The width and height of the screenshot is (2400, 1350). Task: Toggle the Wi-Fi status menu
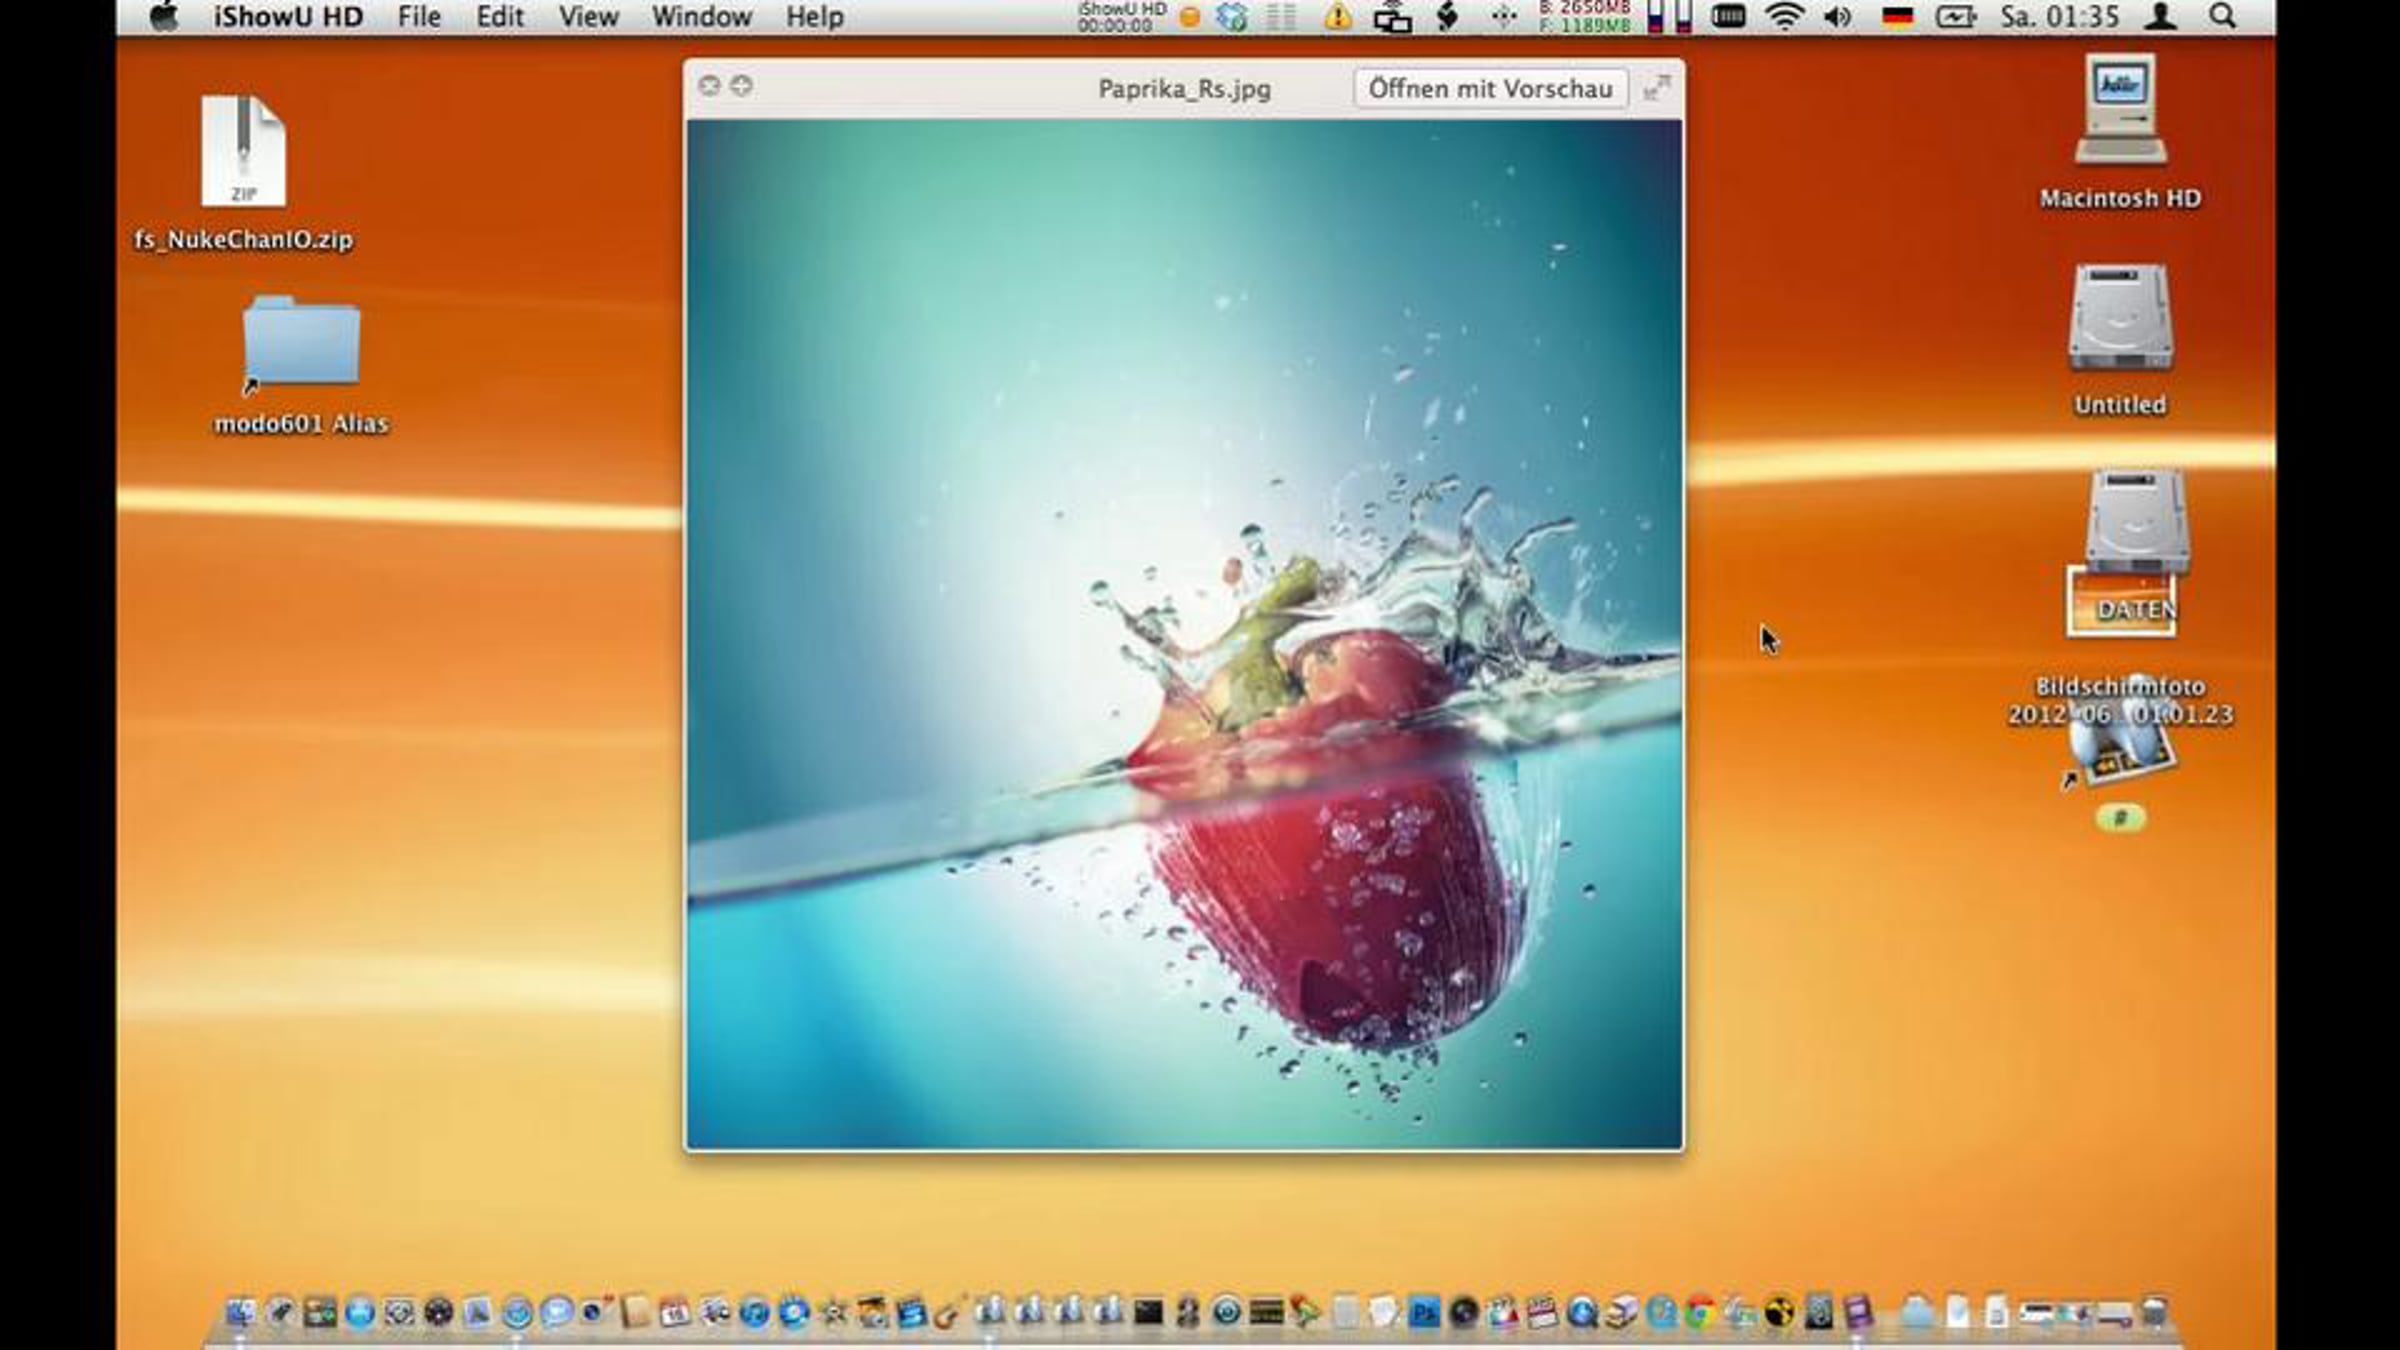[x=1785, y=17]
